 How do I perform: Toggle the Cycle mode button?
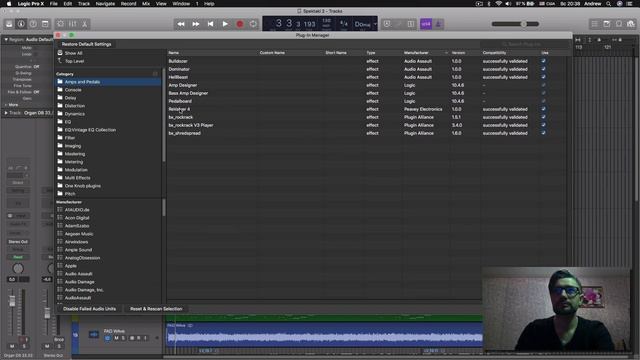click(x=253, y=24)
